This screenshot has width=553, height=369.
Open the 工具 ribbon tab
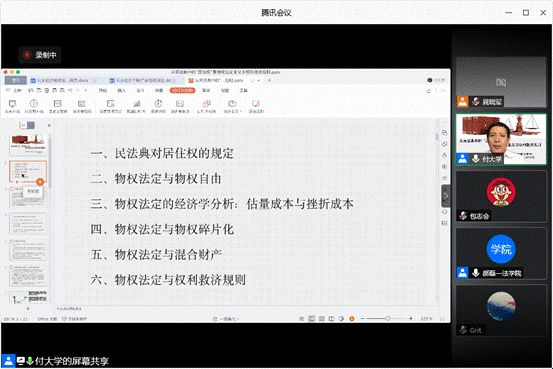tap(243, 91)
